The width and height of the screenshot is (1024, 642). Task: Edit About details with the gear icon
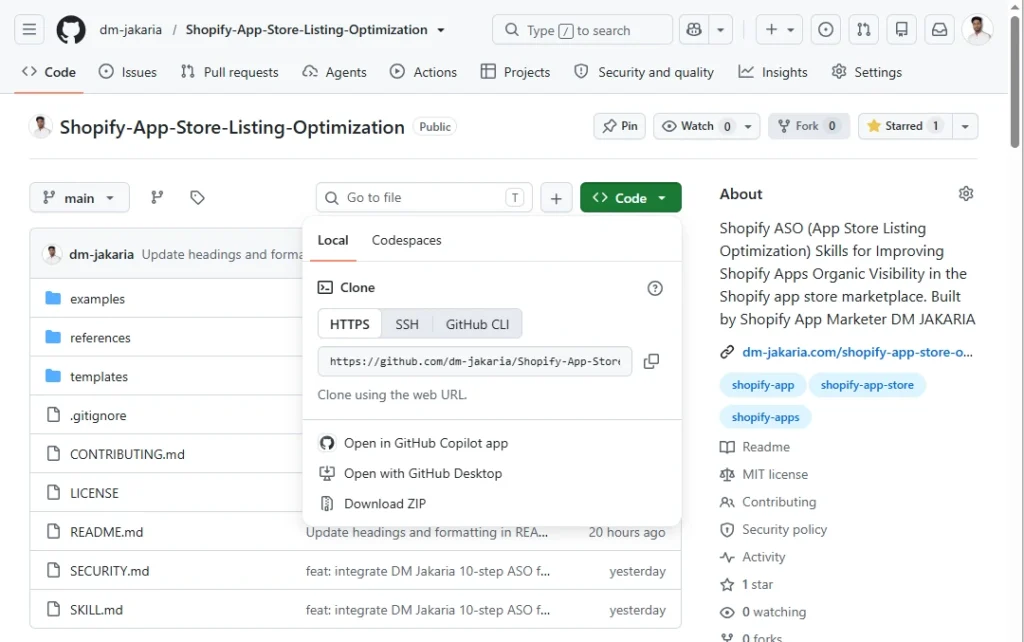point(966,193)
